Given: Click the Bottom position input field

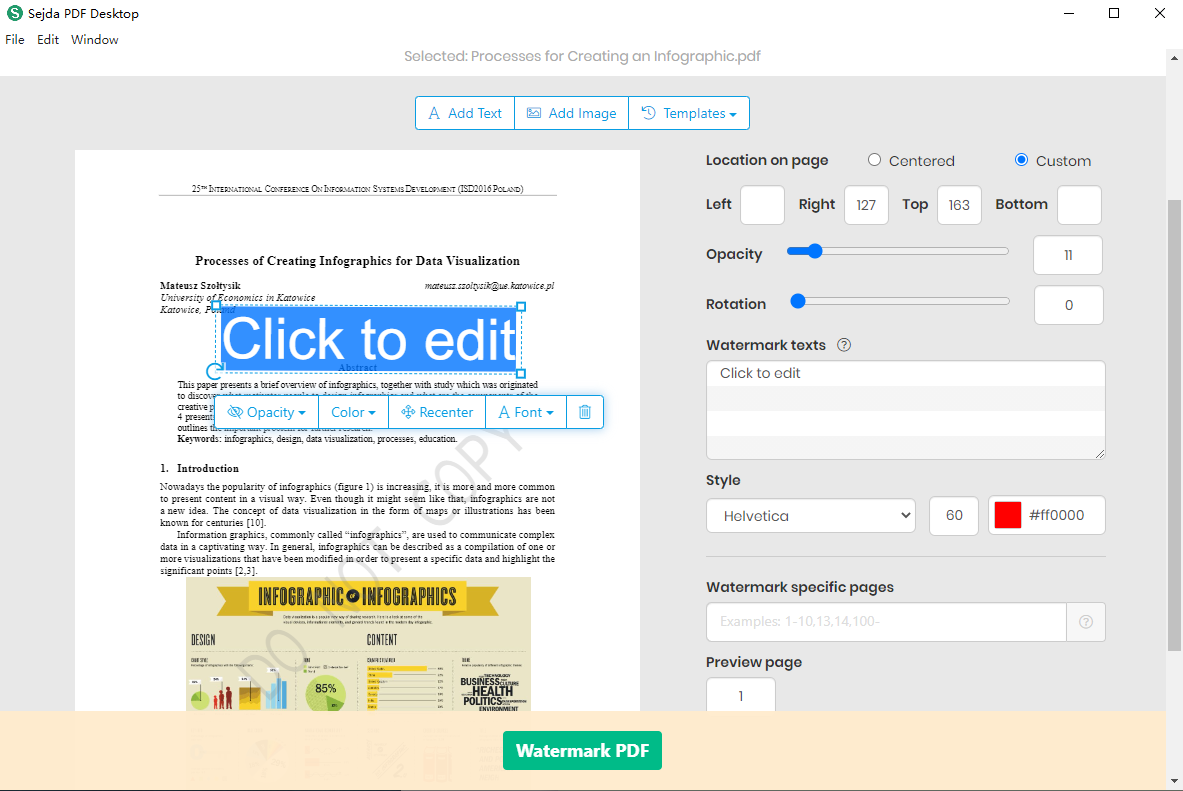Looking at the screenshot, I should tap(1079, 205).
